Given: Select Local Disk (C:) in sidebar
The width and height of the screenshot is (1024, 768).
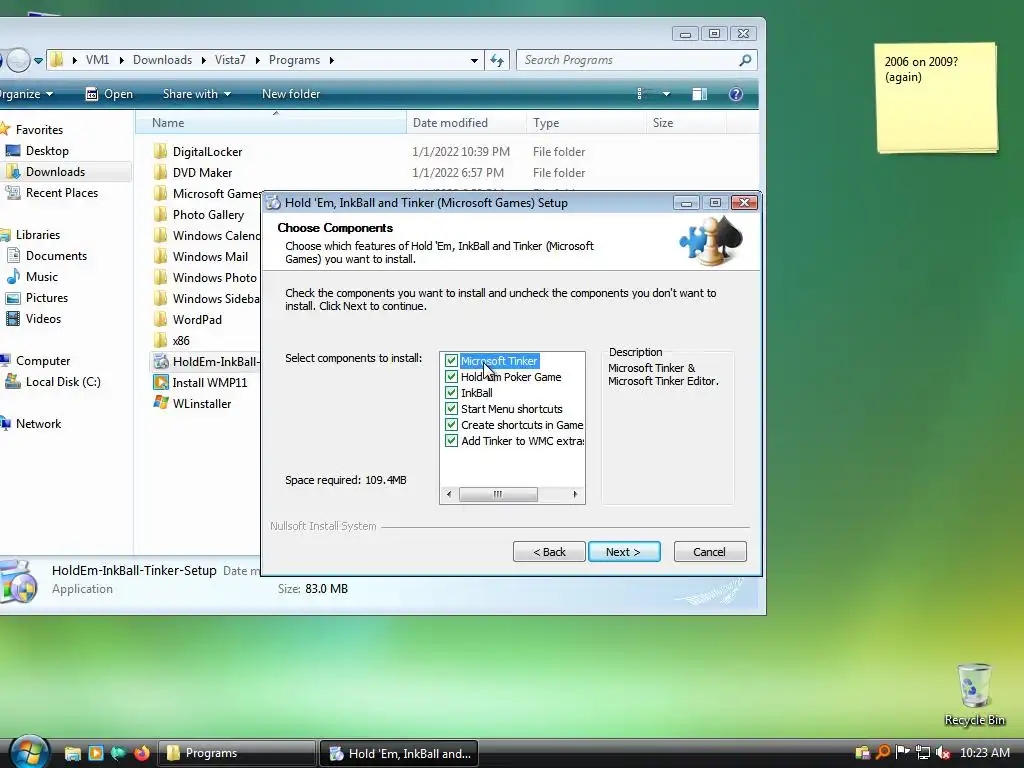Looking at the screenshot, I should pyautogui.click(x=63, y=382).
